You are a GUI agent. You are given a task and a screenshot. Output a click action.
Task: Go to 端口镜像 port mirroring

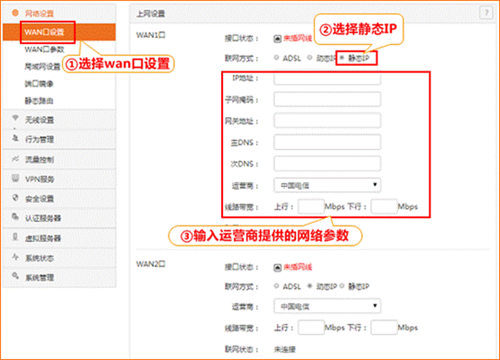coord(39,83)
